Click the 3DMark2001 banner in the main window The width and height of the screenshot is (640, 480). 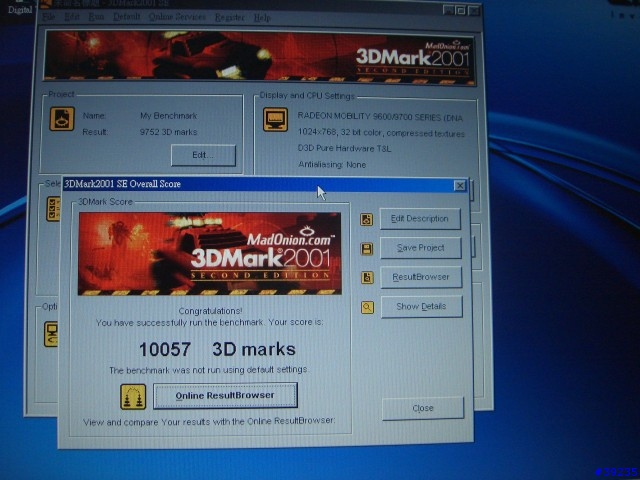click(x=260, y=57)
